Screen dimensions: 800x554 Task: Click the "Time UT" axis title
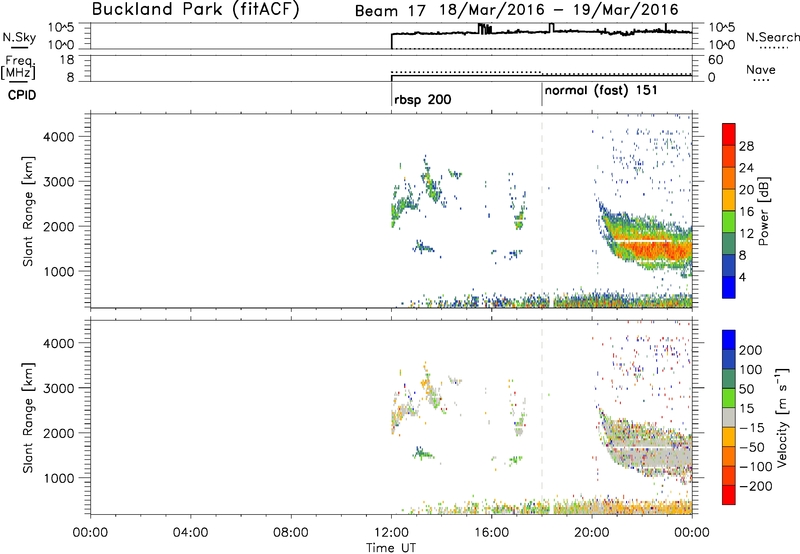[x=391, y=548]
